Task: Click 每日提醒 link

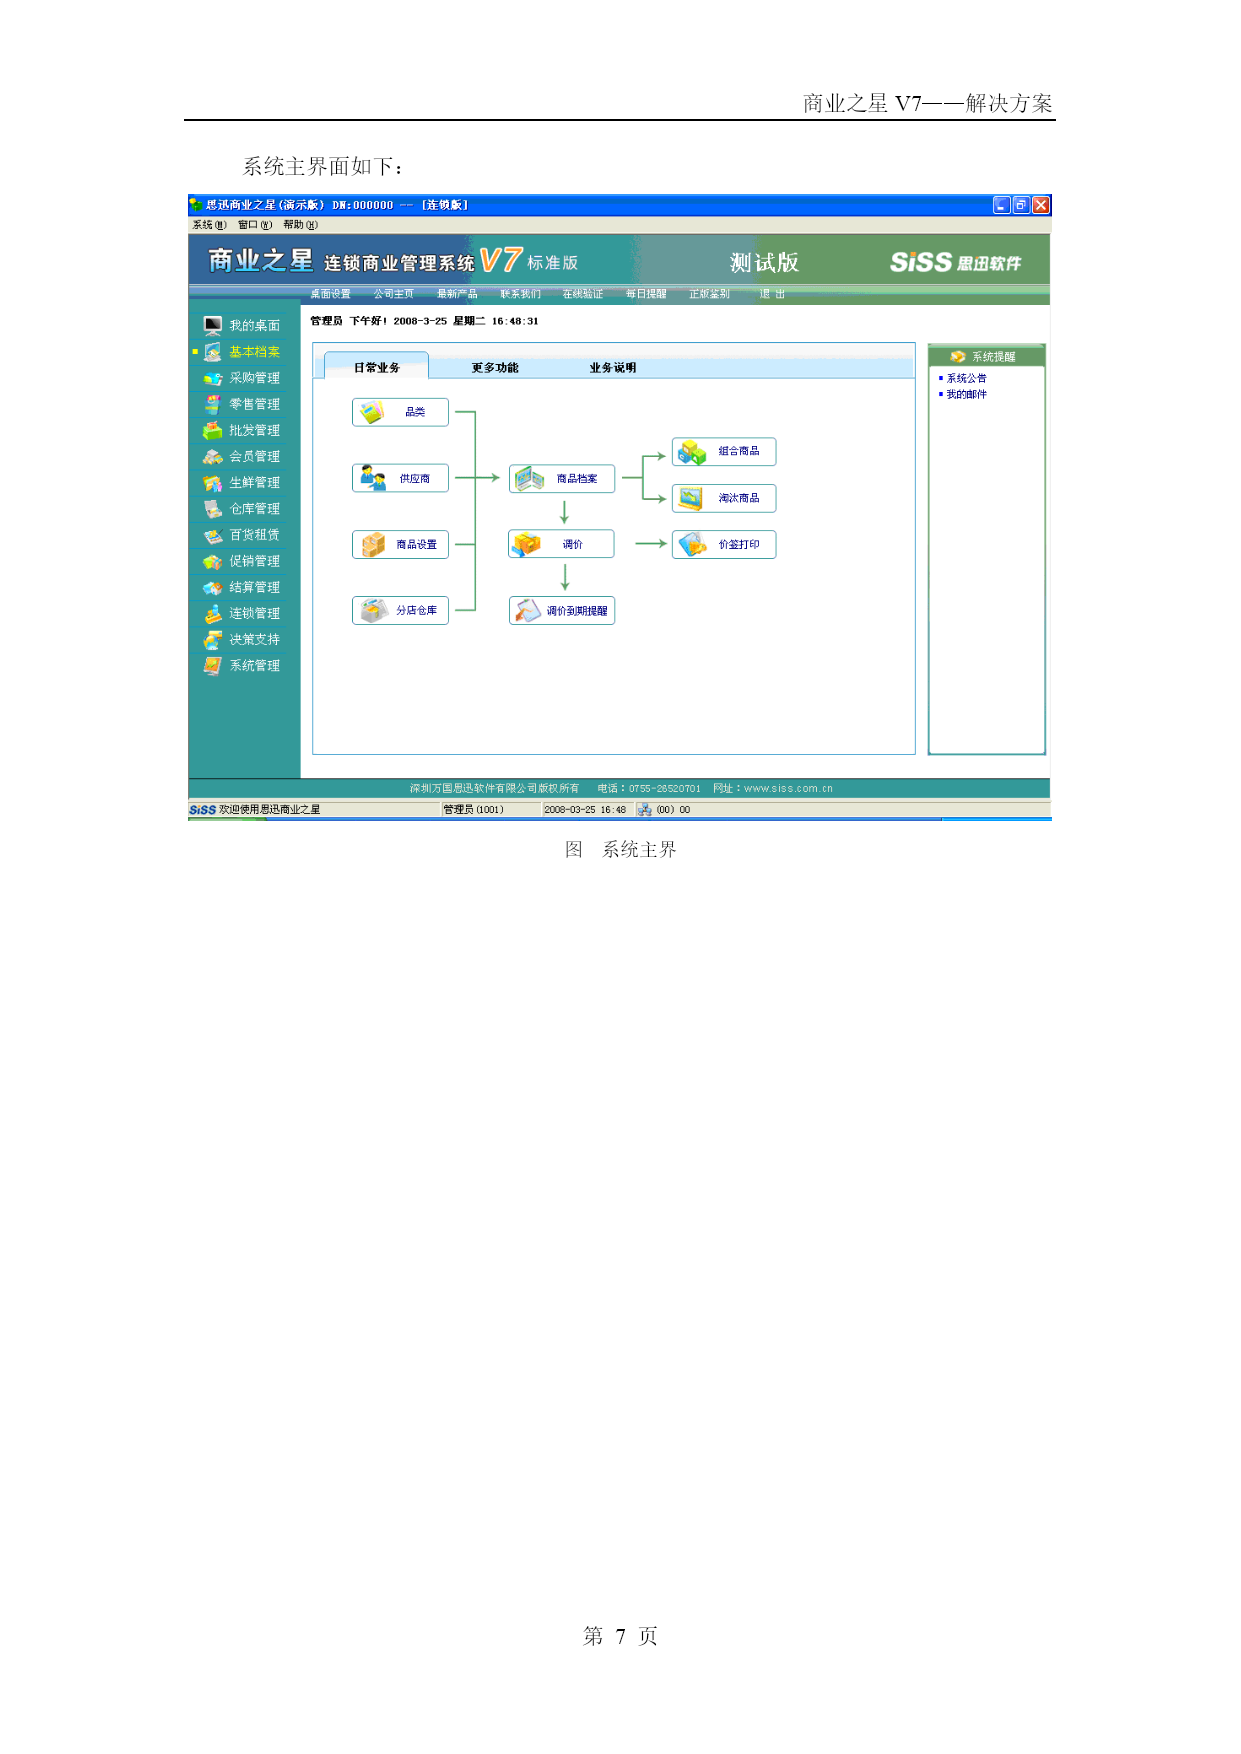Action: pos(646,294)
